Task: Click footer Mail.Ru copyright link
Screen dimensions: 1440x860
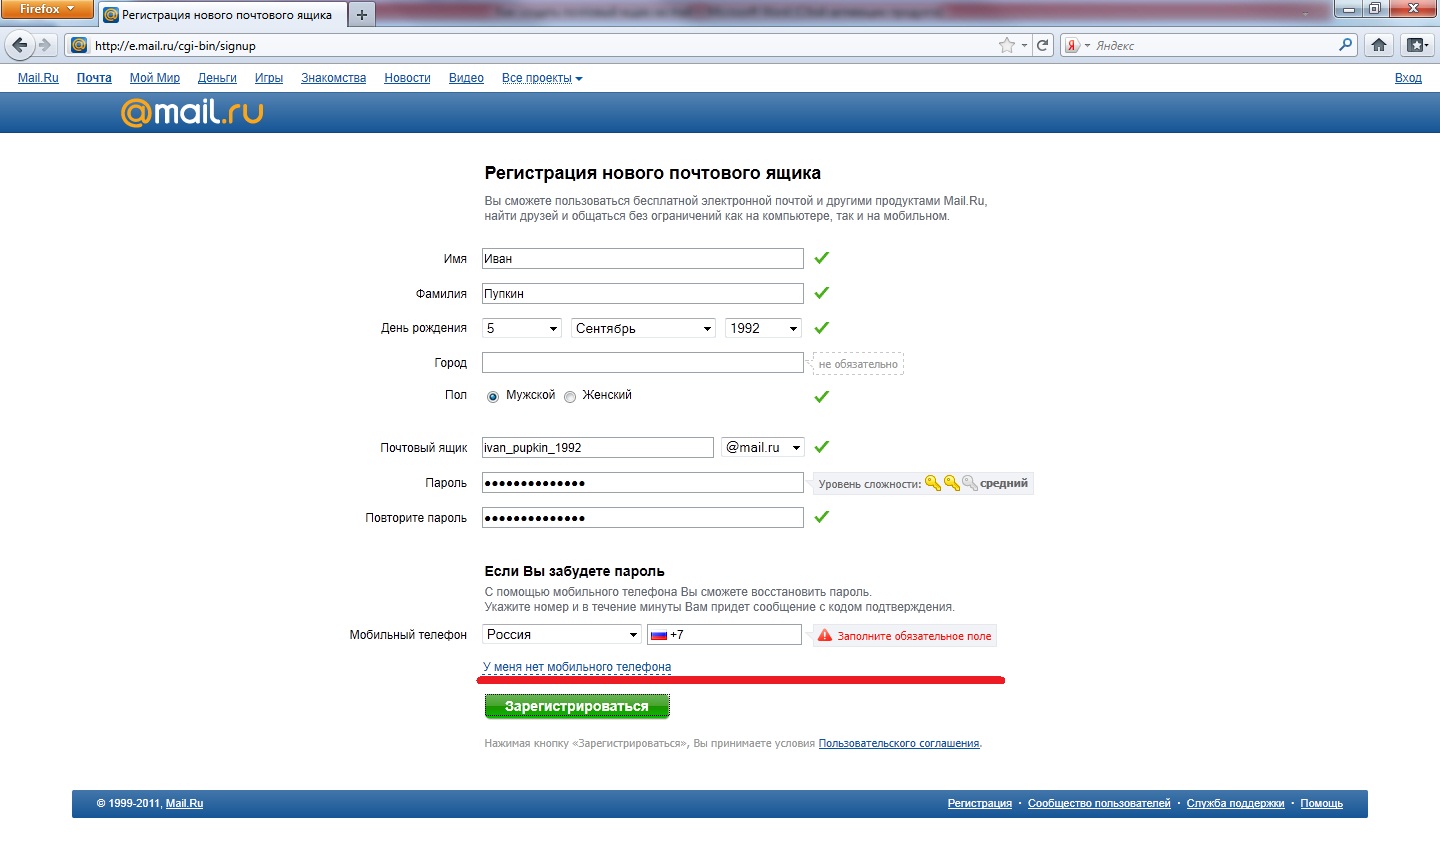Action: click(x=184, y=803)
